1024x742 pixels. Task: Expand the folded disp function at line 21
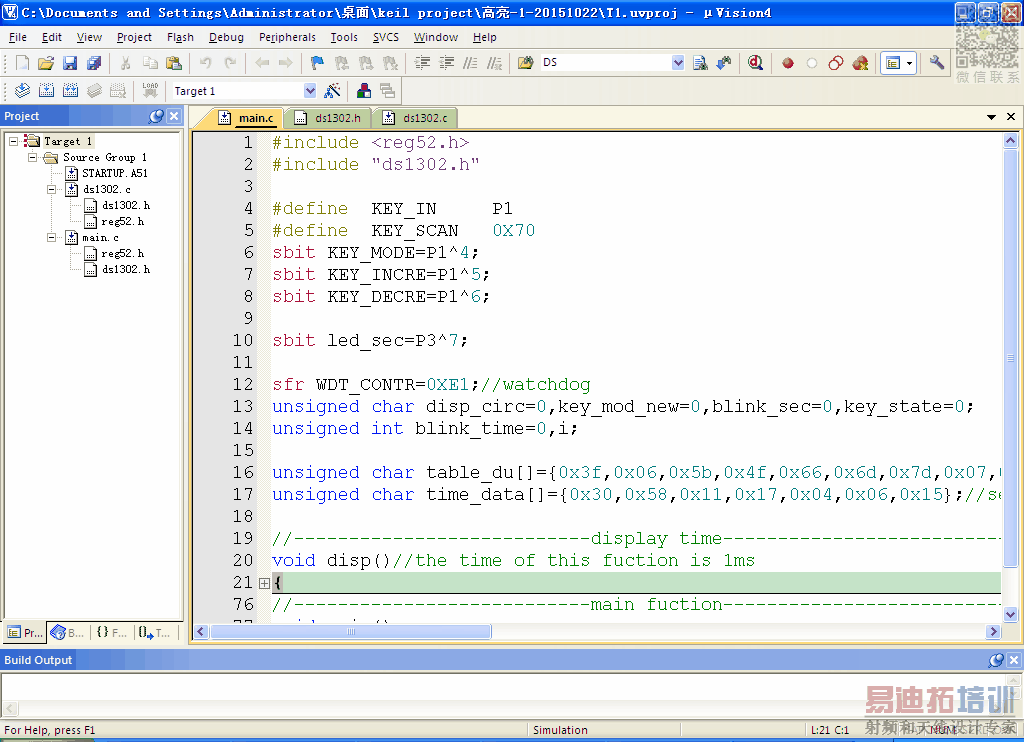(264, 583)
